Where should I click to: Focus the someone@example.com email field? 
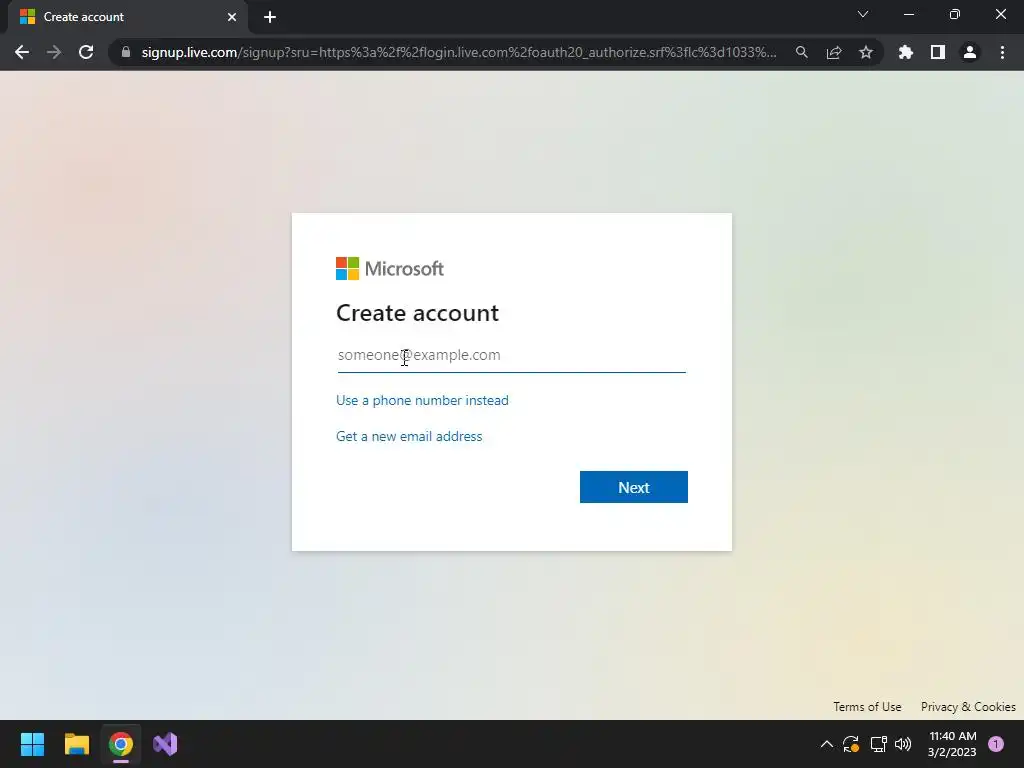(511, 355)
